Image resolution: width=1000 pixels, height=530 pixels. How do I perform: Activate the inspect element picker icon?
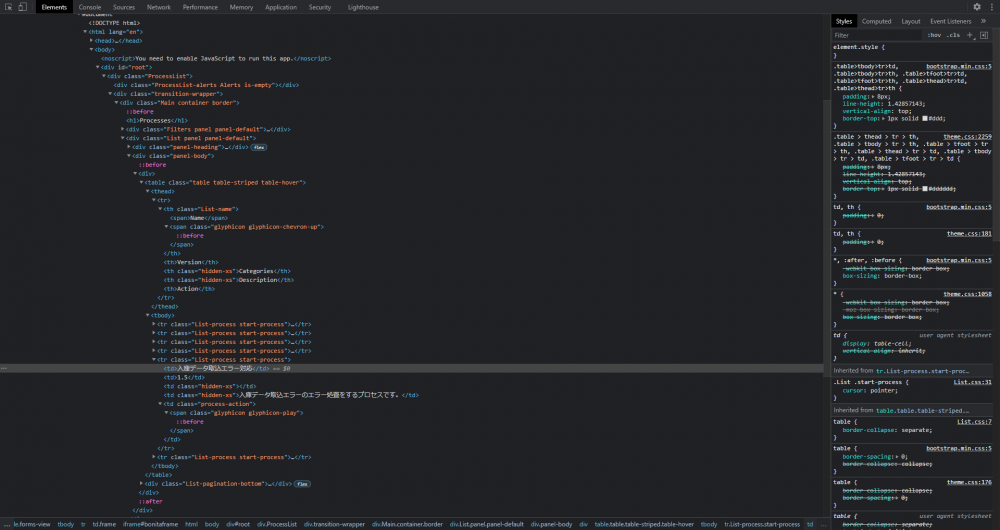pyautogui.click(x=9, y=7)
